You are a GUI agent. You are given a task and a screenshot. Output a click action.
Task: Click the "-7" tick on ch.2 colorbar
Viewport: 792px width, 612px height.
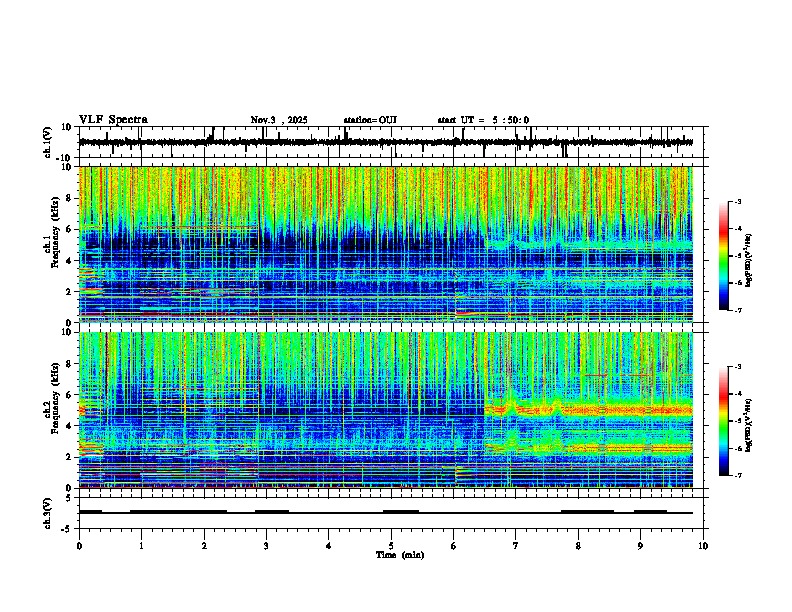coord(737,475)
